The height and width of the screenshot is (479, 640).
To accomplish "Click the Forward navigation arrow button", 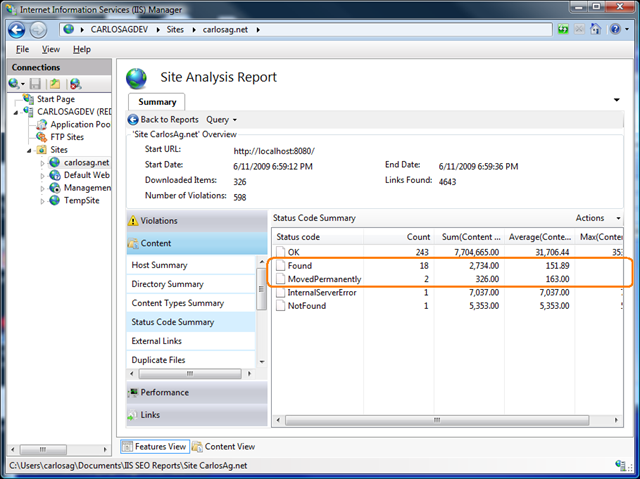I will 38,30.
